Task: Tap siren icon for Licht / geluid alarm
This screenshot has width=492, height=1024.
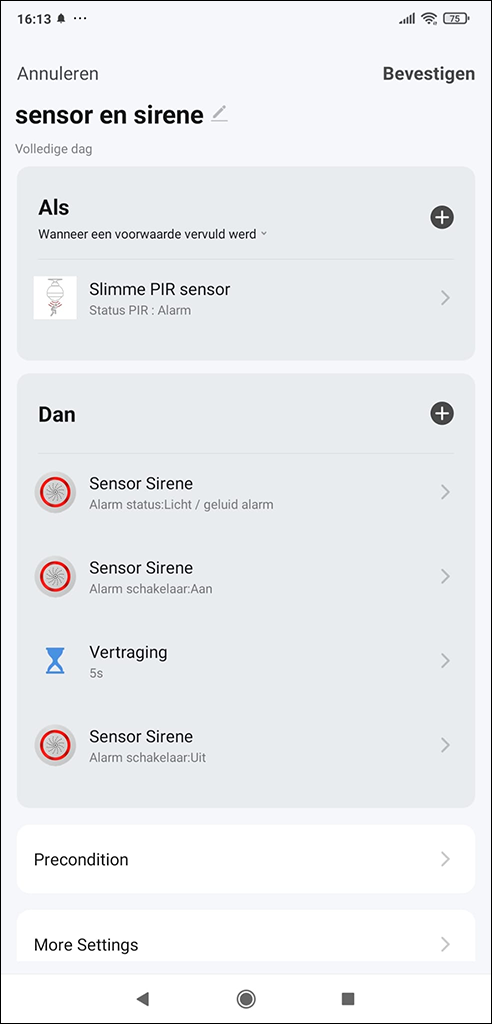Action: coord(55,492)
